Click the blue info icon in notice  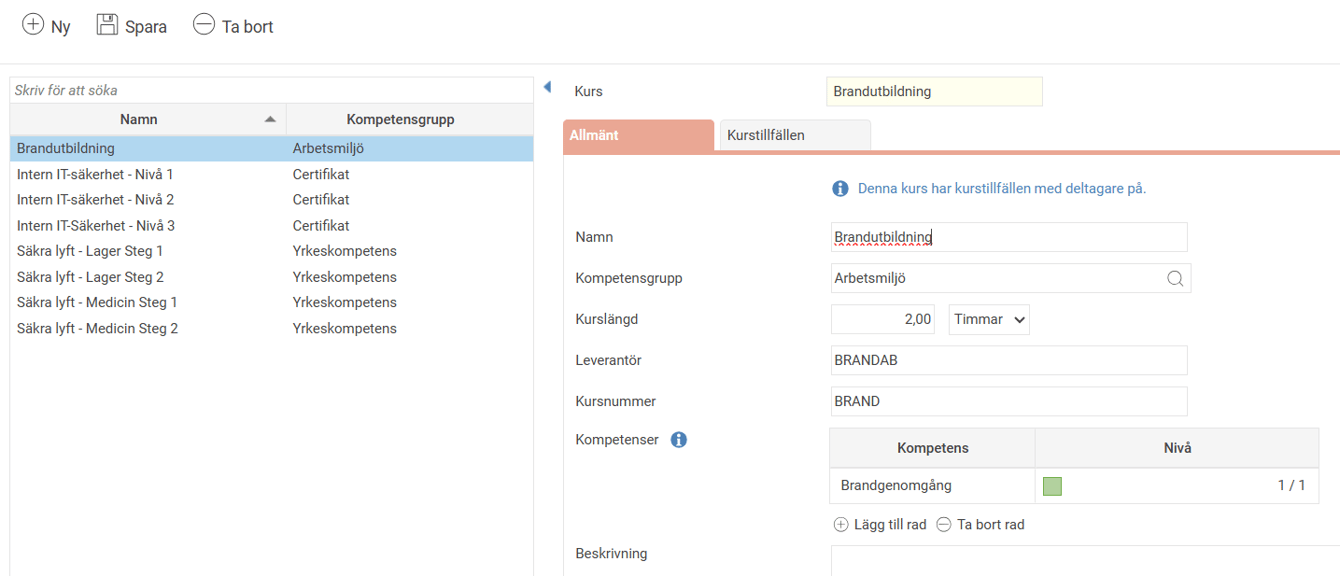(x=840, y=188)
